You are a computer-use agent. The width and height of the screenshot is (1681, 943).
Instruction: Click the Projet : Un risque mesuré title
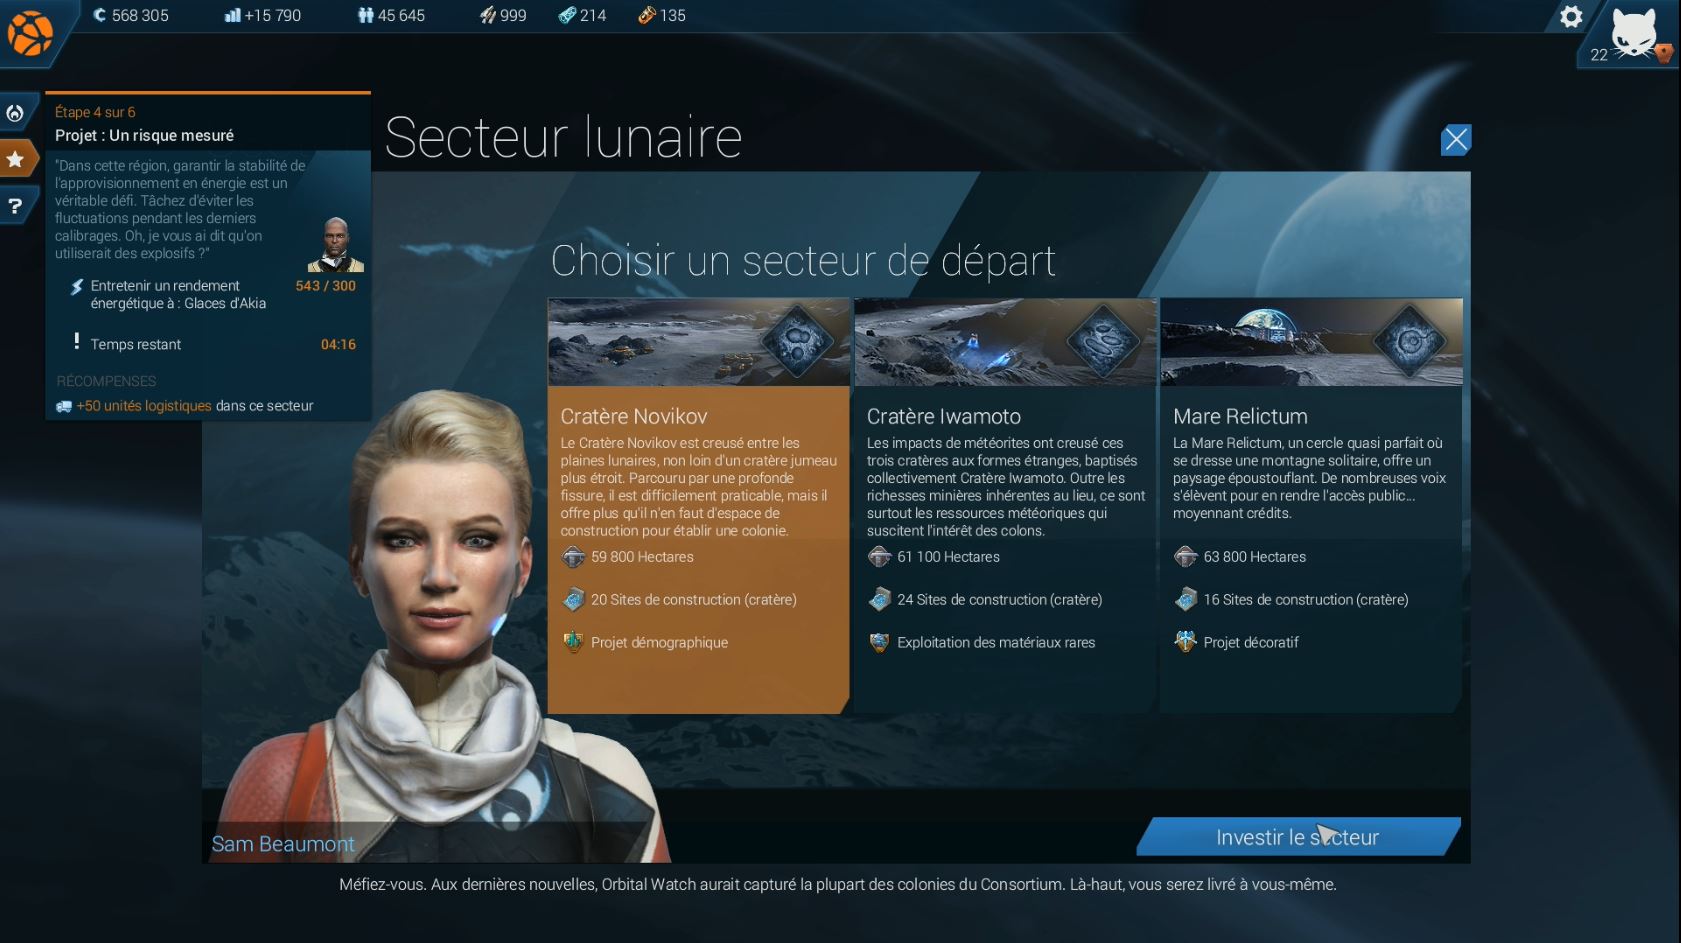pyautogui.click(x=144, y=135)
